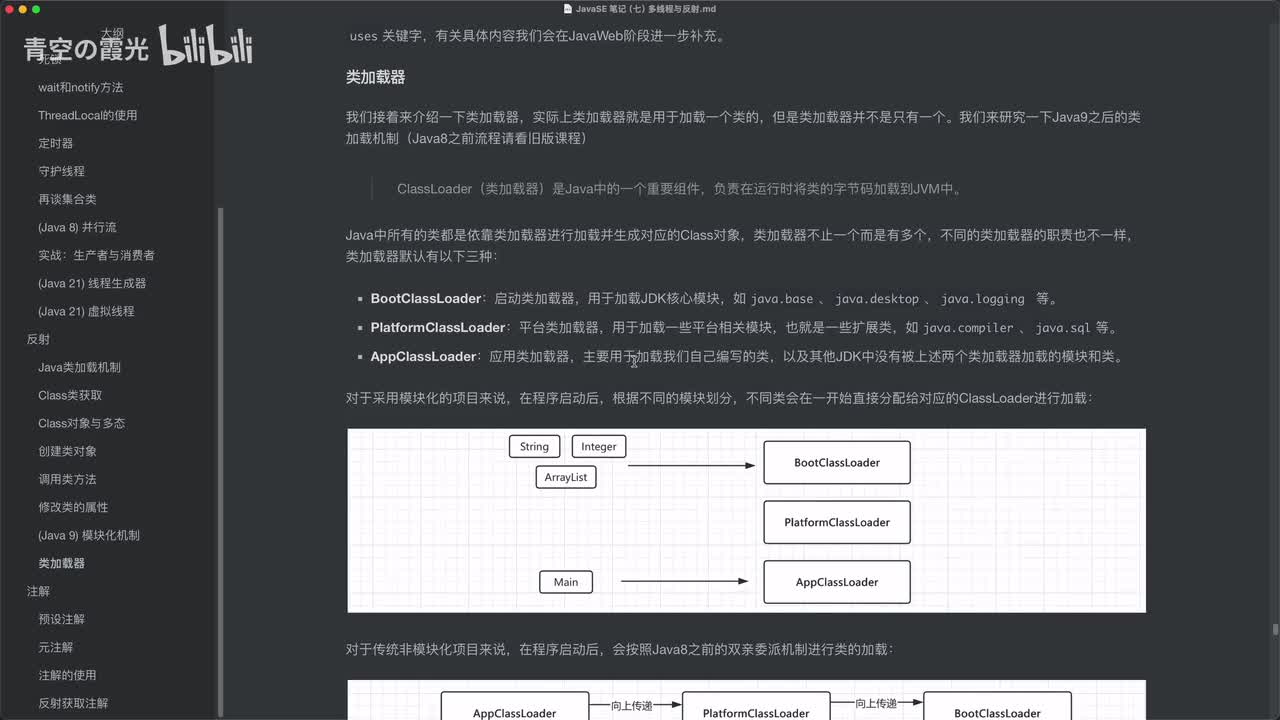Select 'ThreadLocal的使用' in the sidebar outline

(88, 115)
